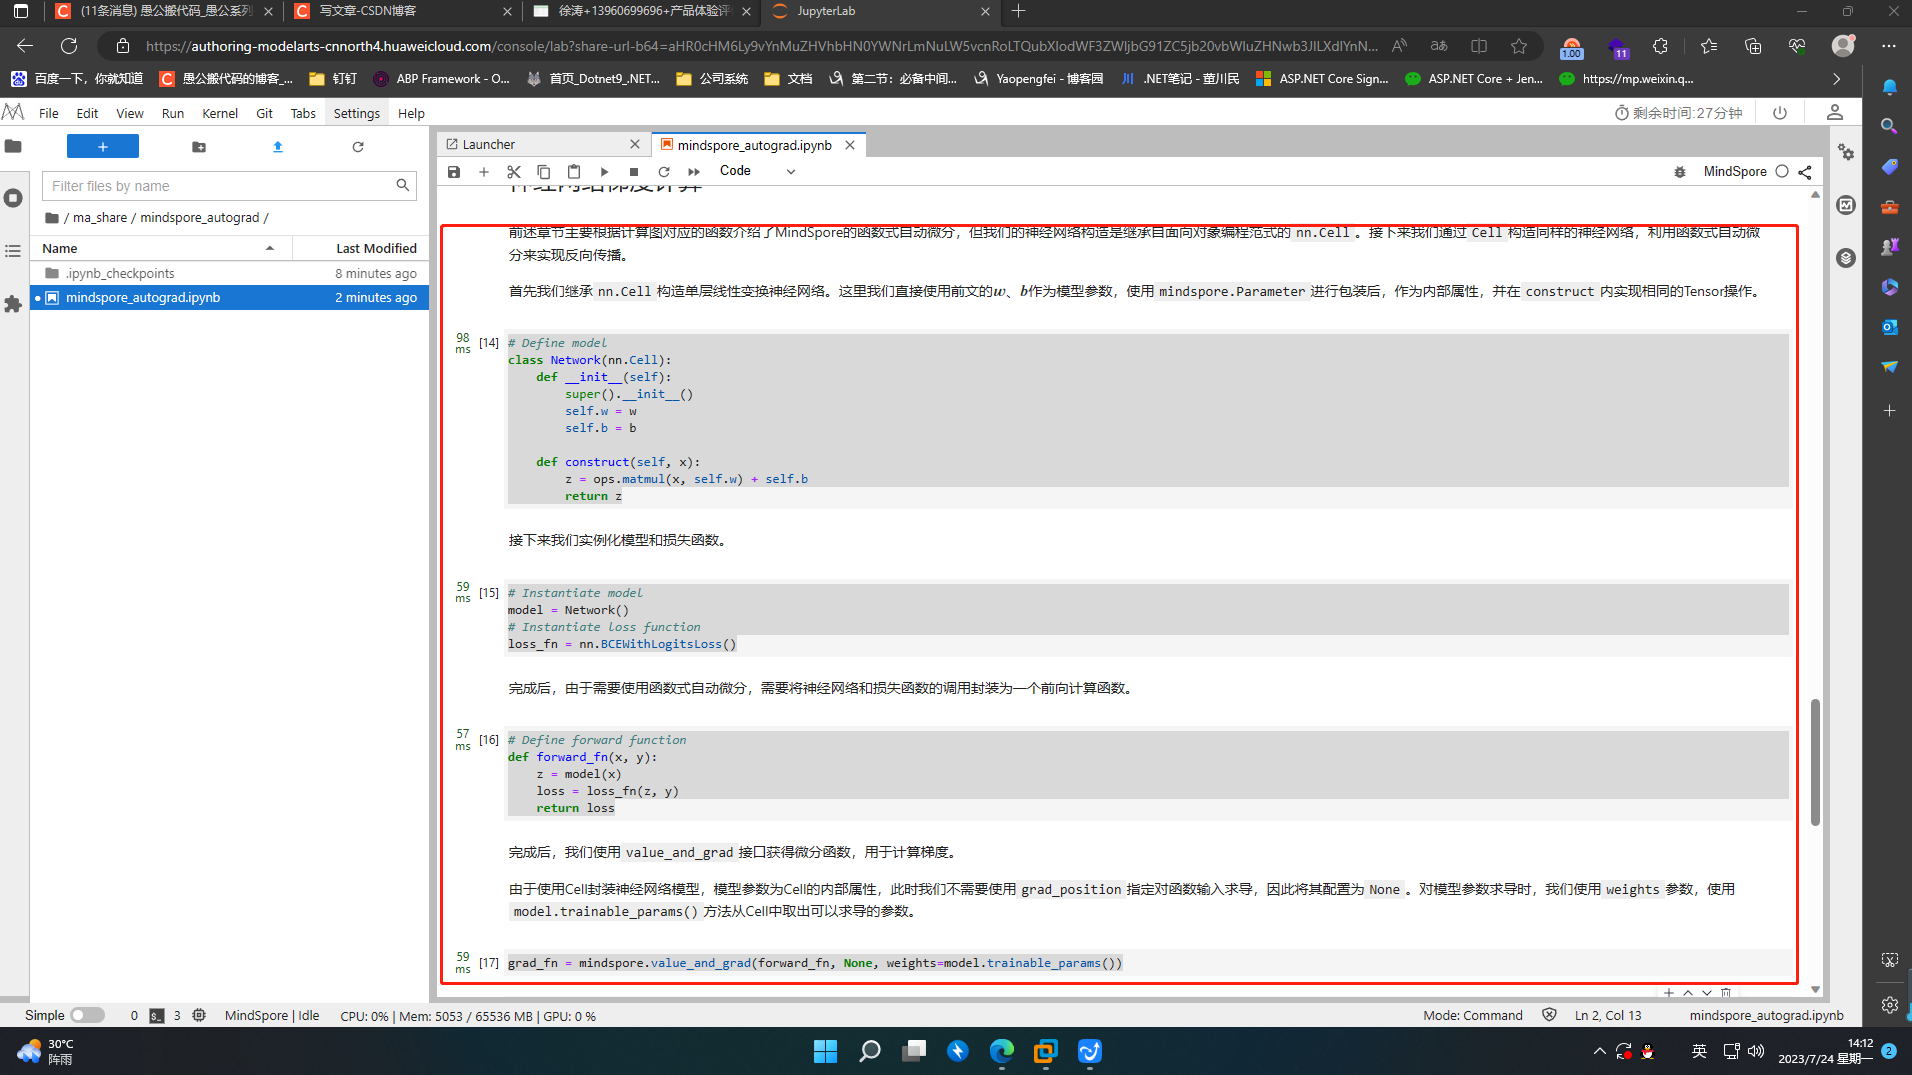Click the notebook vertical scrollbar thumb

pyautogui.click(x=1815, y=761)
